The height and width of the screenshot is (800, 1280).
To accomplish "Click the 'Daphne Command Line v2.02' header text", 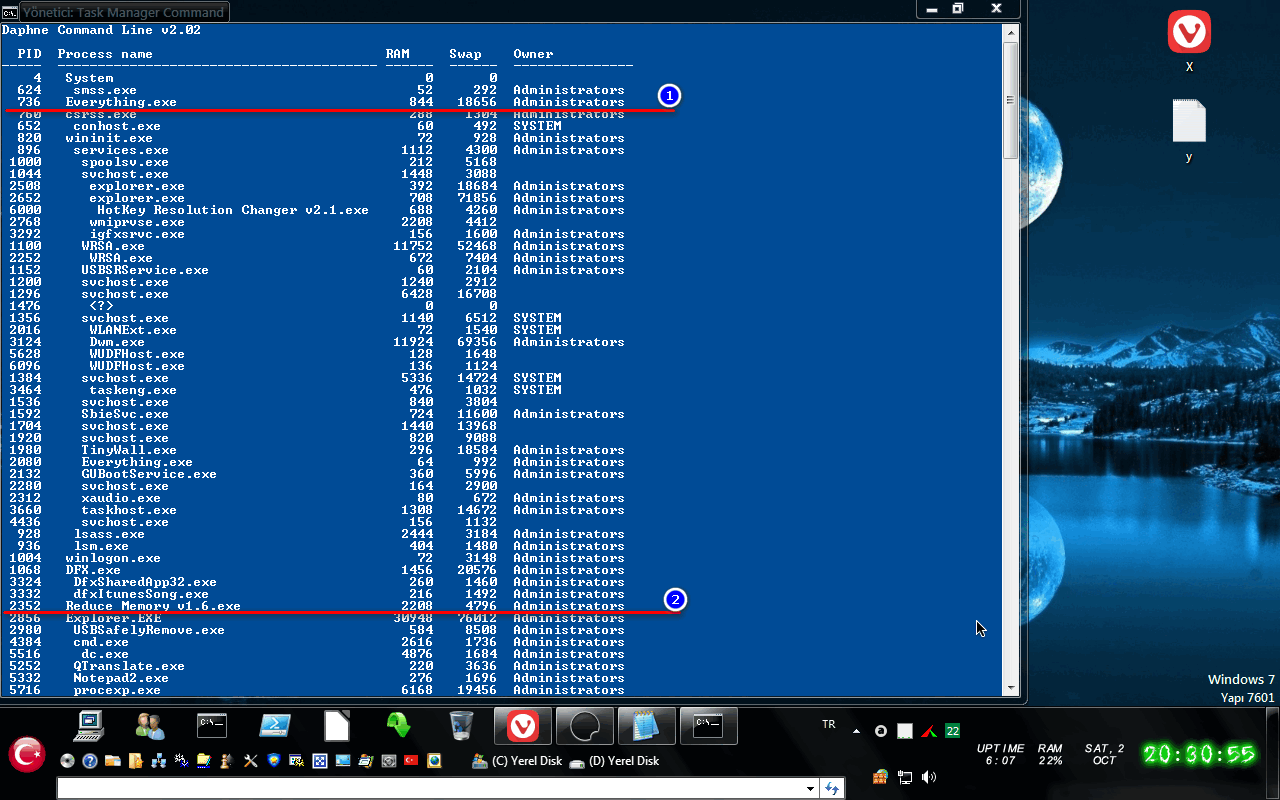I will click(101, 30).
